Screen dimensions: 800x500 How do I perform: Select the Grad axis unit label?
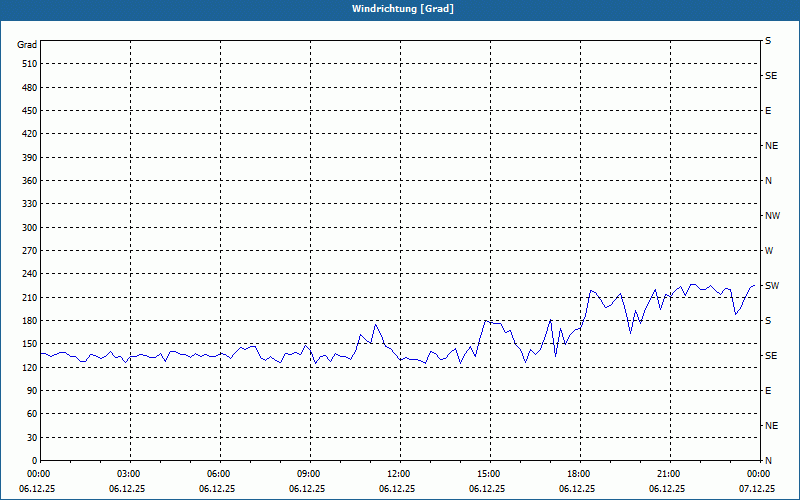pos(27,45)
